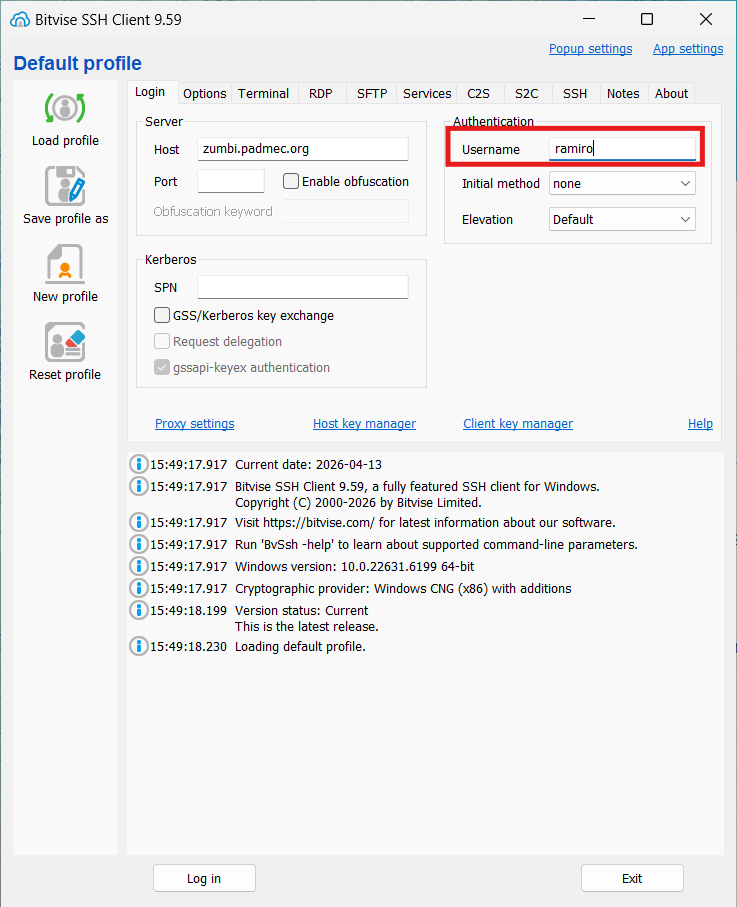Screen dimensions: 737x907
Task: Click info icon beside 'Bitvise SSH Client 9.59, a fully featured' entry
Action: pos(138,486)
